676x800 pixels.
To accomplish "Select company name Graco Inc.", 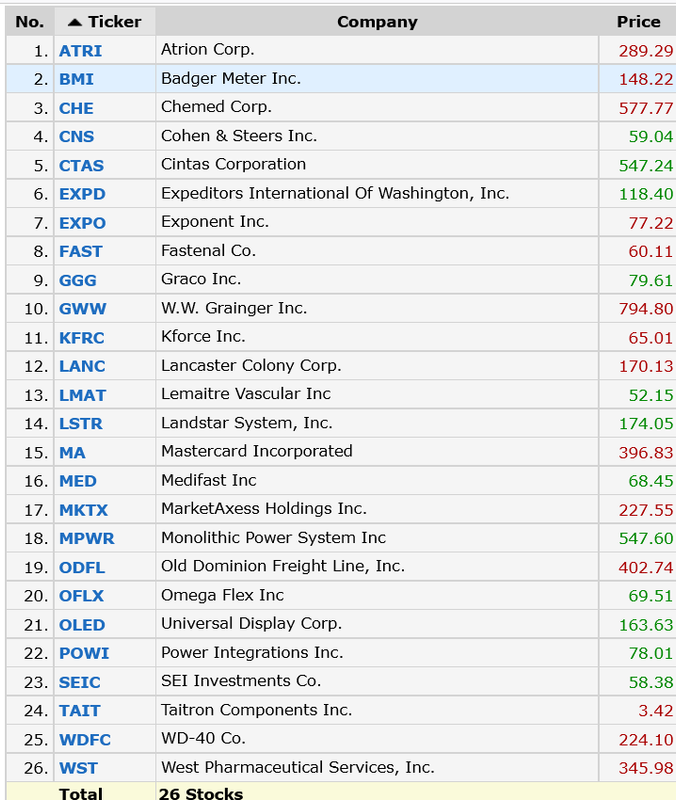I will [x=201, y=279].
